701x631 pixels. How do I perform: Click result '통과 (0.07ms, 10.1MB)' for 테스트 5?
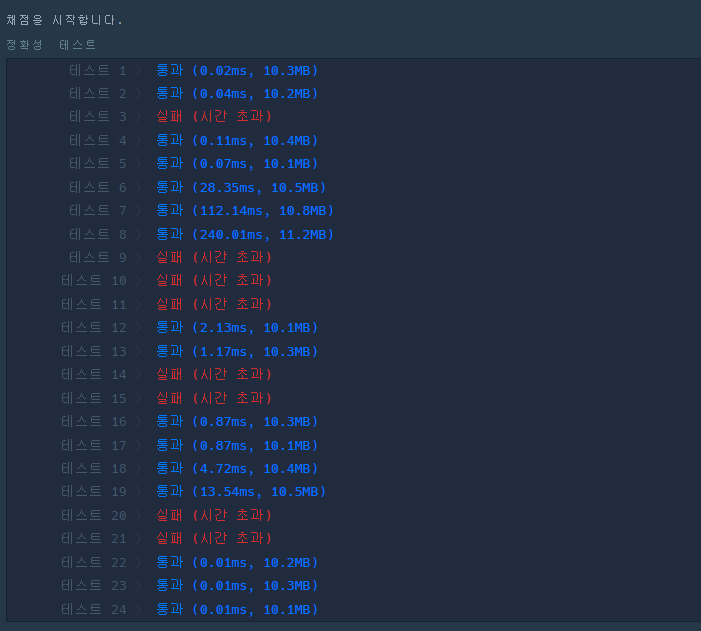237,163
